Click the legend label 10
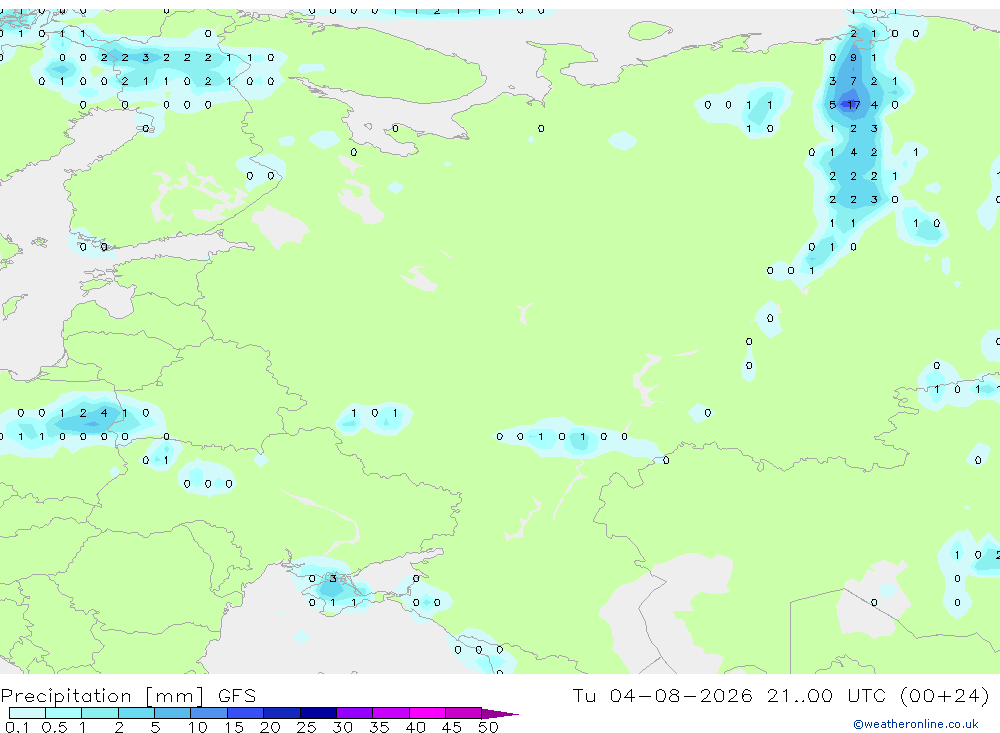1000x733 pixels. (198, 727)
